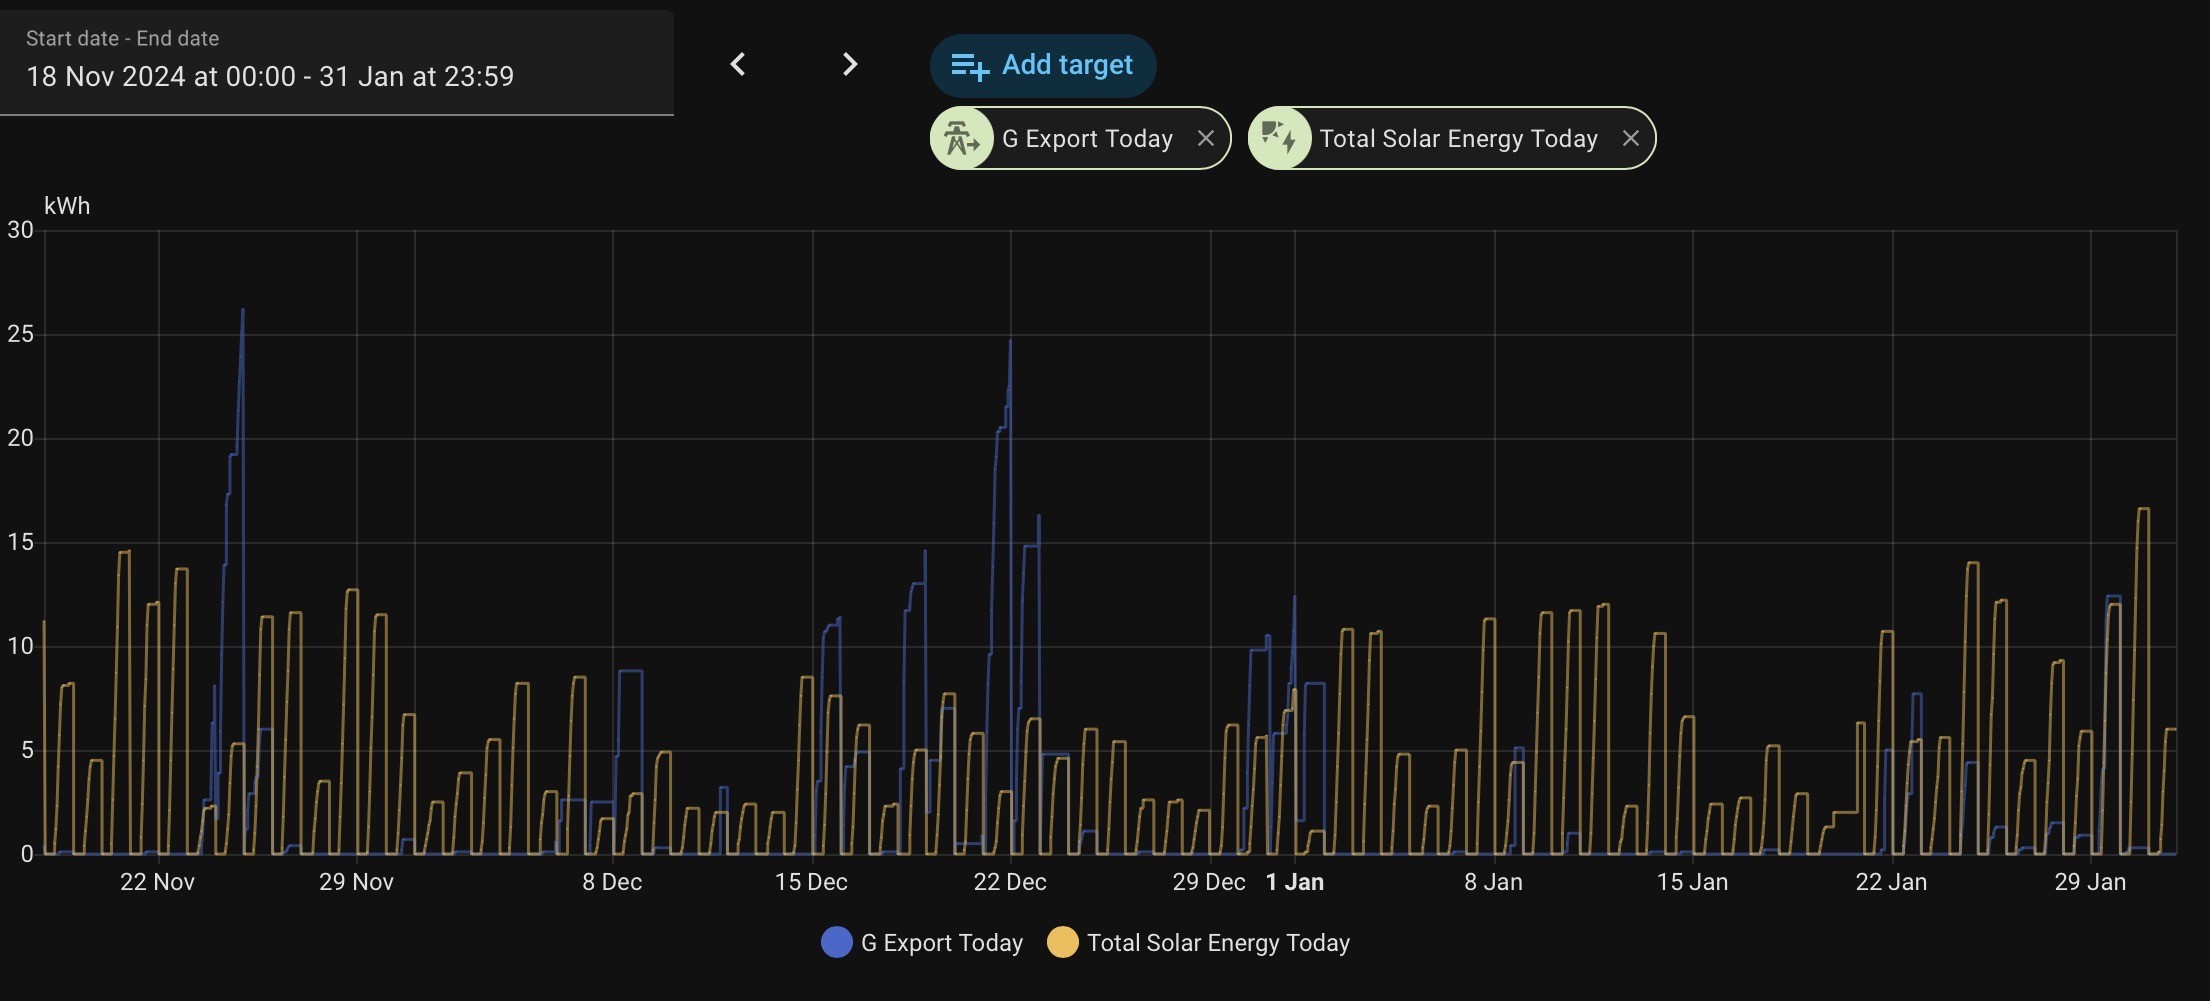
Task: Select the G Export Today chip label
Action: pos(1087,139)
